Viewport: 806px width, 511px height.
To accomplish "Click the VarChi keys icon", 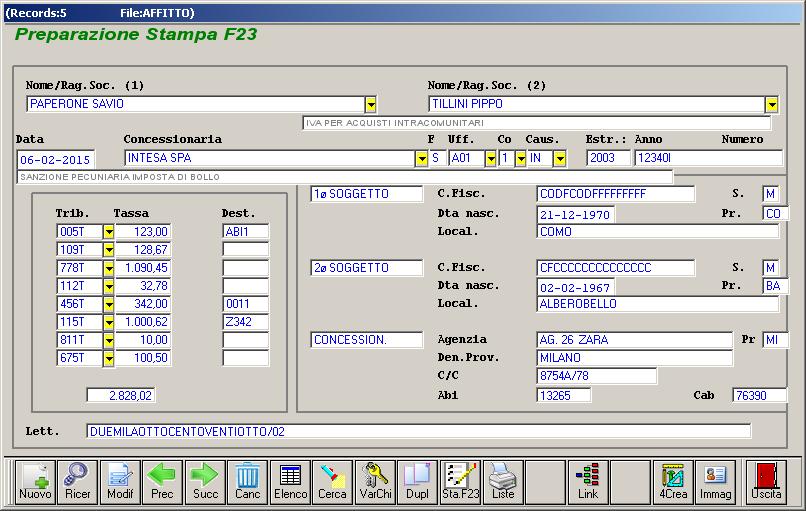I will [375, 482].
